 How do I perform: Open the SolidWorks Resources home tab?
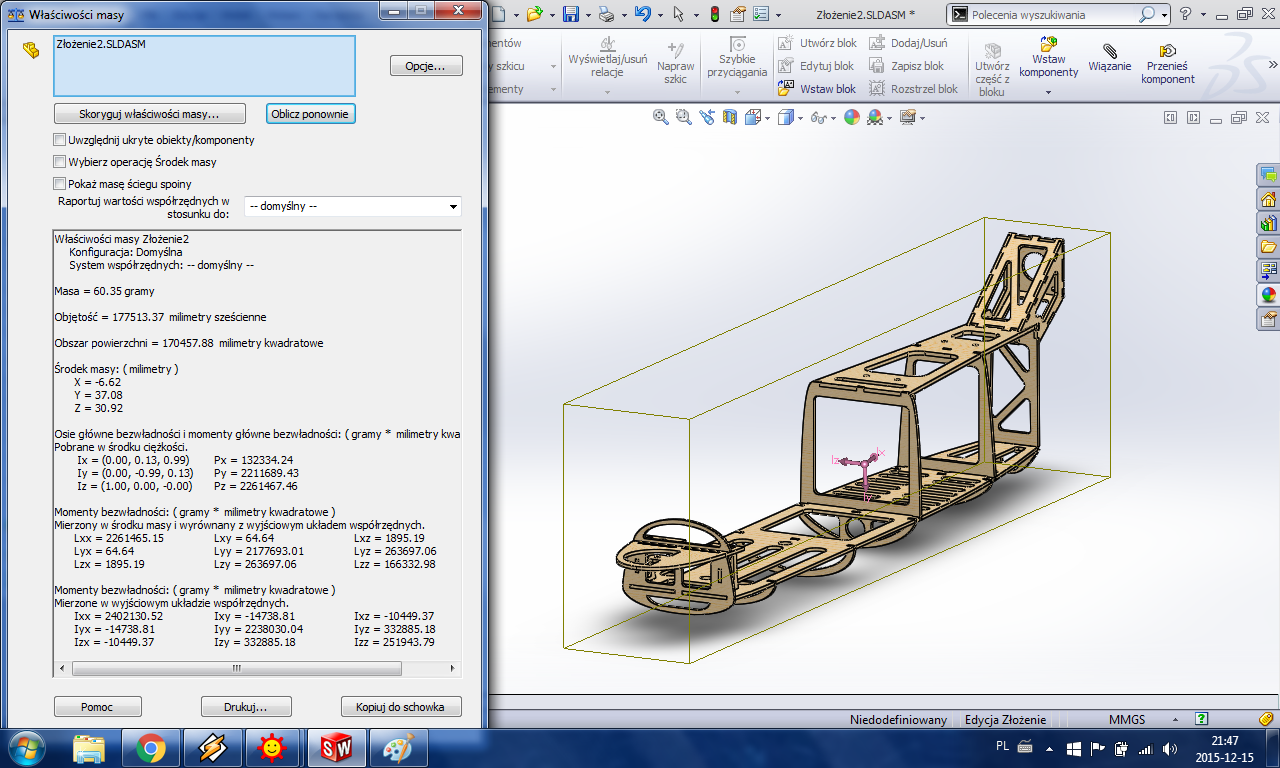pos(1268,199)
